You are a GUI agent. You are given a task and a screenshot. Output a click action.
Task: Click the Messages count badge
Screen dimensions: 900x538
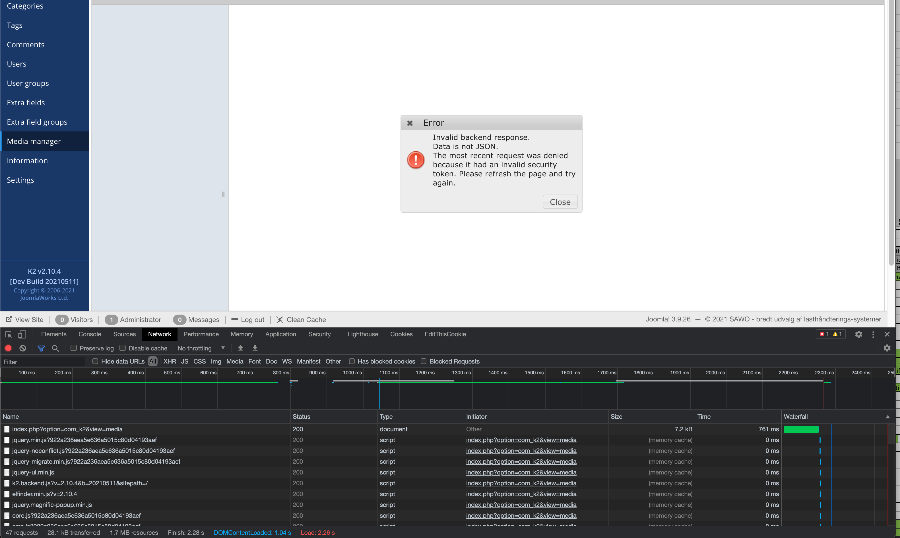pyautogui.click(x=179, y=319)
